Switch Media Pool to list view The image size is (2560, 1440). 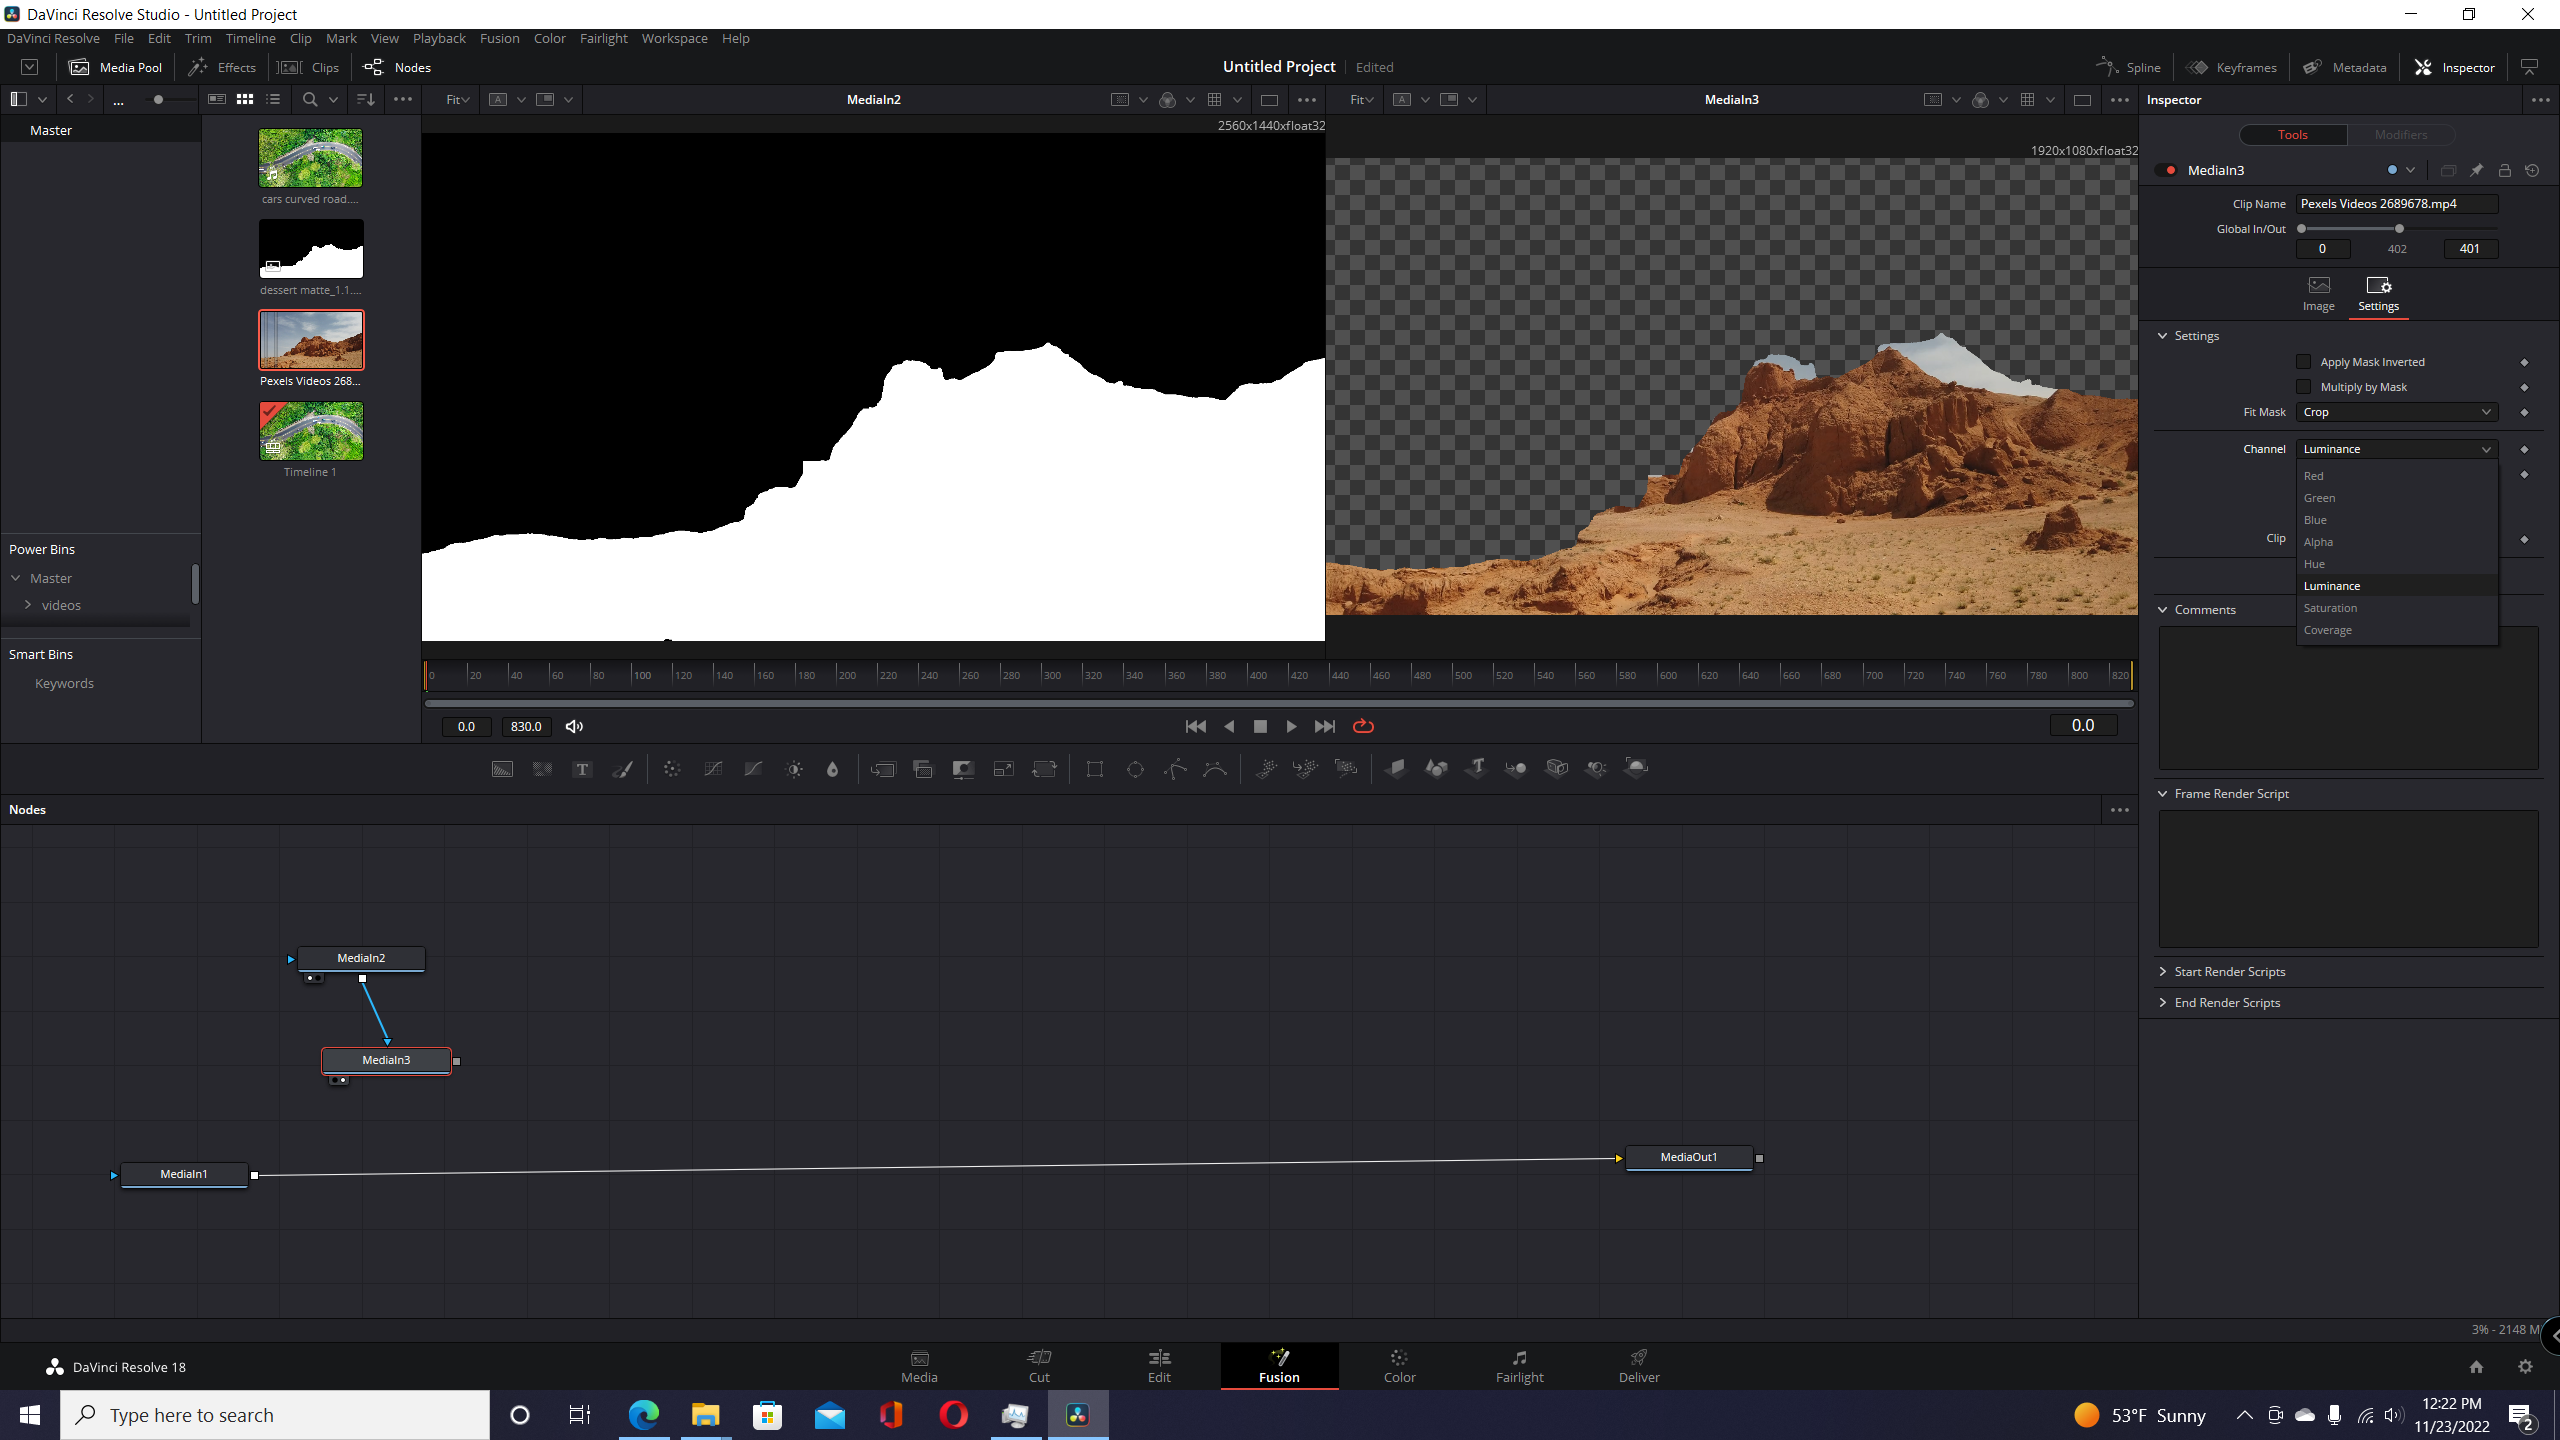[x=273, y=99]
